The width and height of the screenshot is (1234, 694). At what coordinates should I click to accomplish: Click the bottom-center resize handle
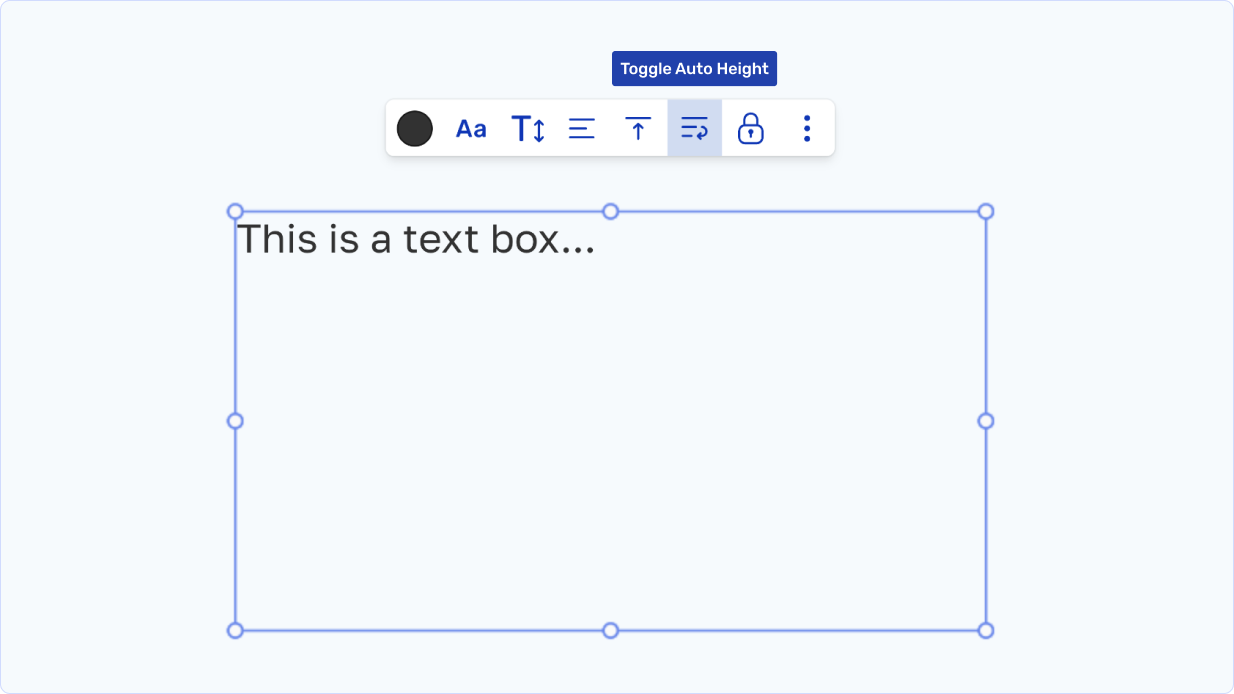tap(610, 630)
